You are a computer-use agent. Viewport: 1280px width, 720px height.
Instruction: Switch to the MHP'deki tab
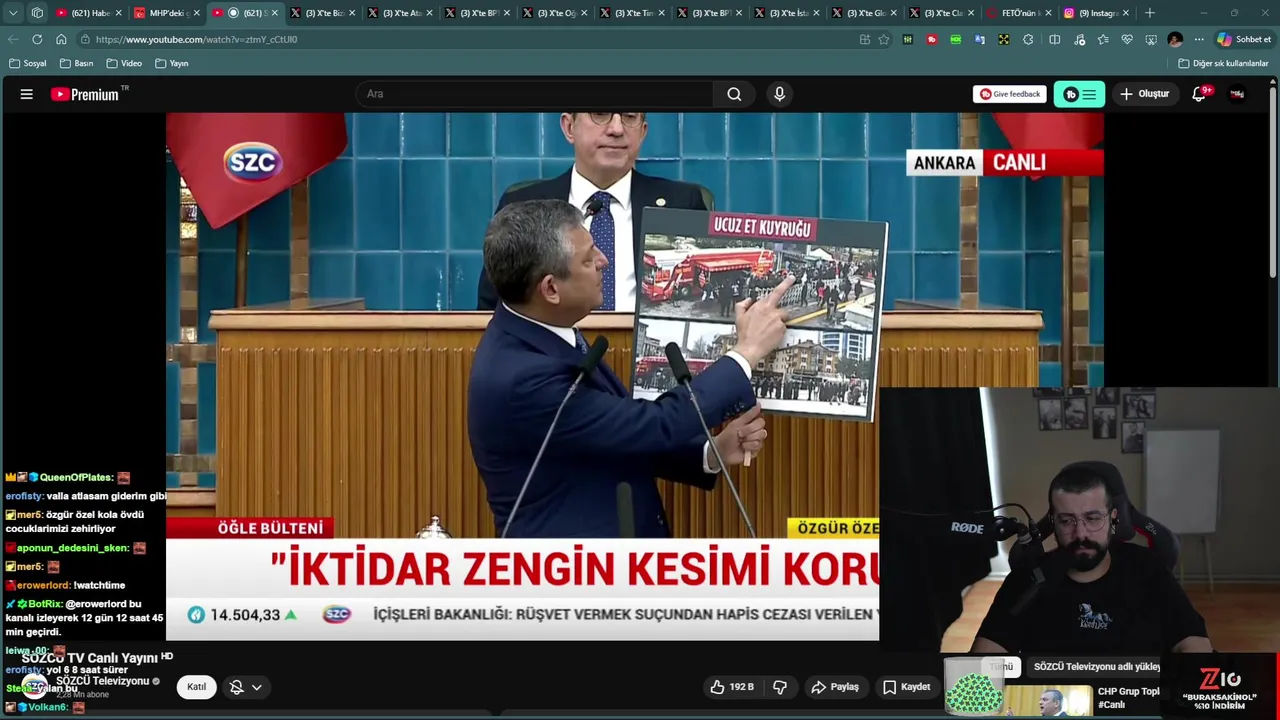(166, 13)
